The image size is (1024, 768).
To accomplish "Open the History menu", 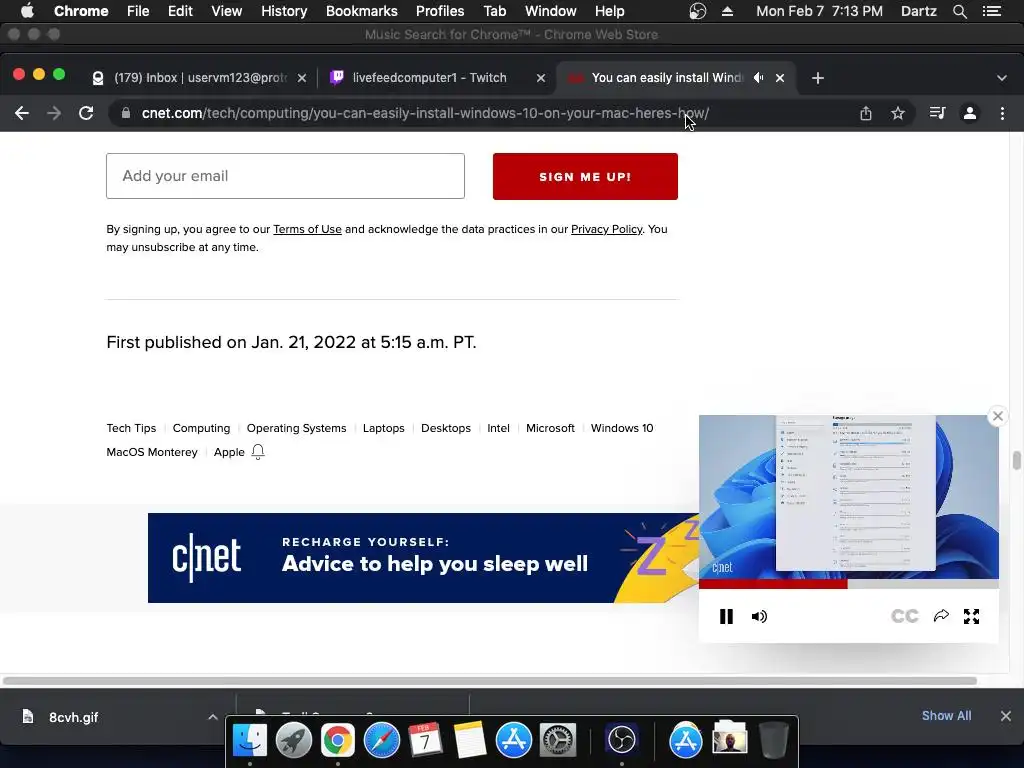I will click(x=284, y=11).
